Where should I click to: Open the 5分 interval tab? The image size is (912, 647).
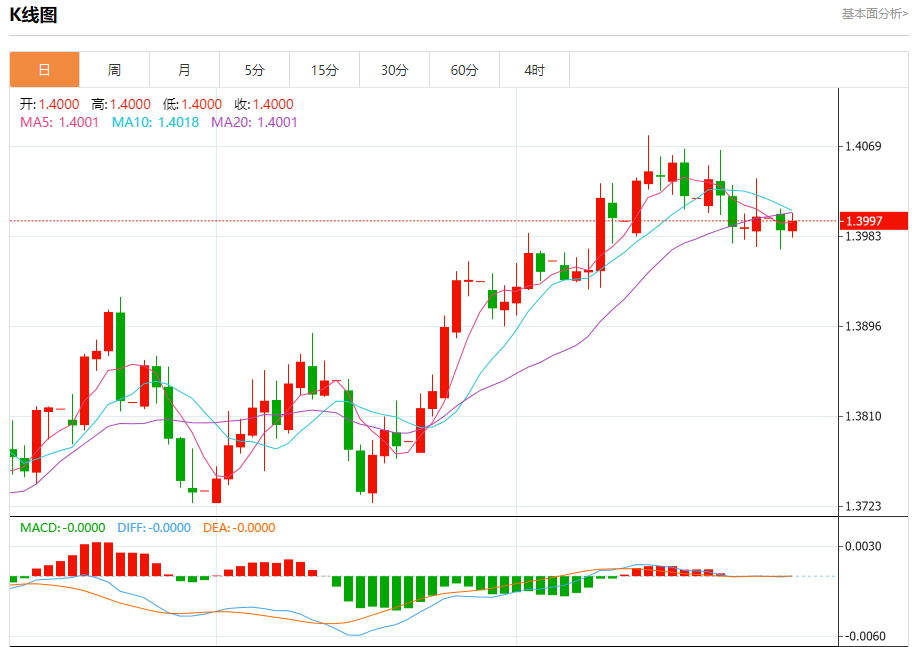pos(254,70)
